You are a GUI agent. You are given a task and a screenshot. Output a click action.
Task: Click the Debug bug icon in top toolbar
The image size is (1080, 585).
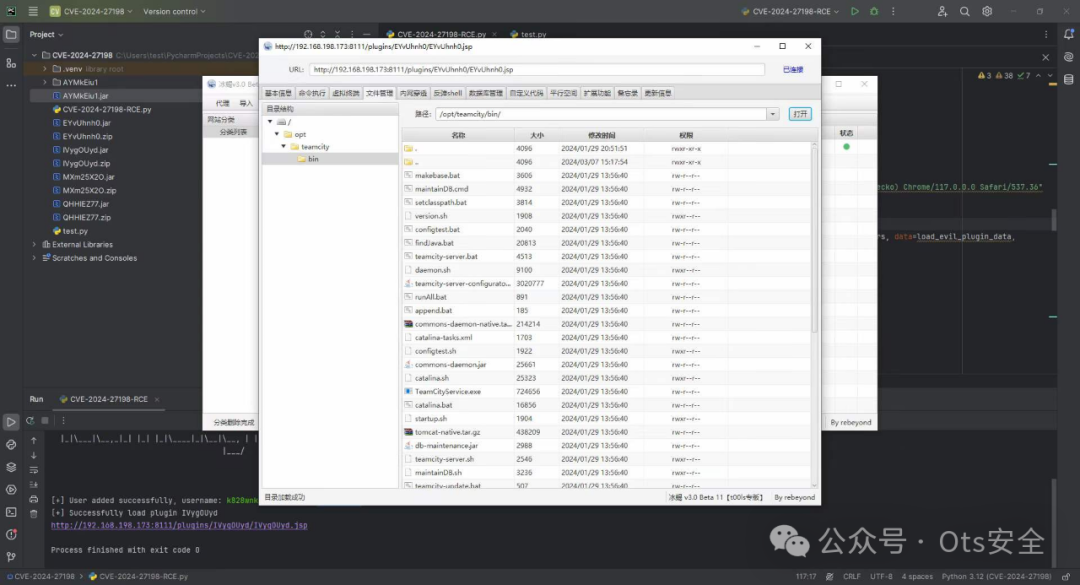coord(874,11)
